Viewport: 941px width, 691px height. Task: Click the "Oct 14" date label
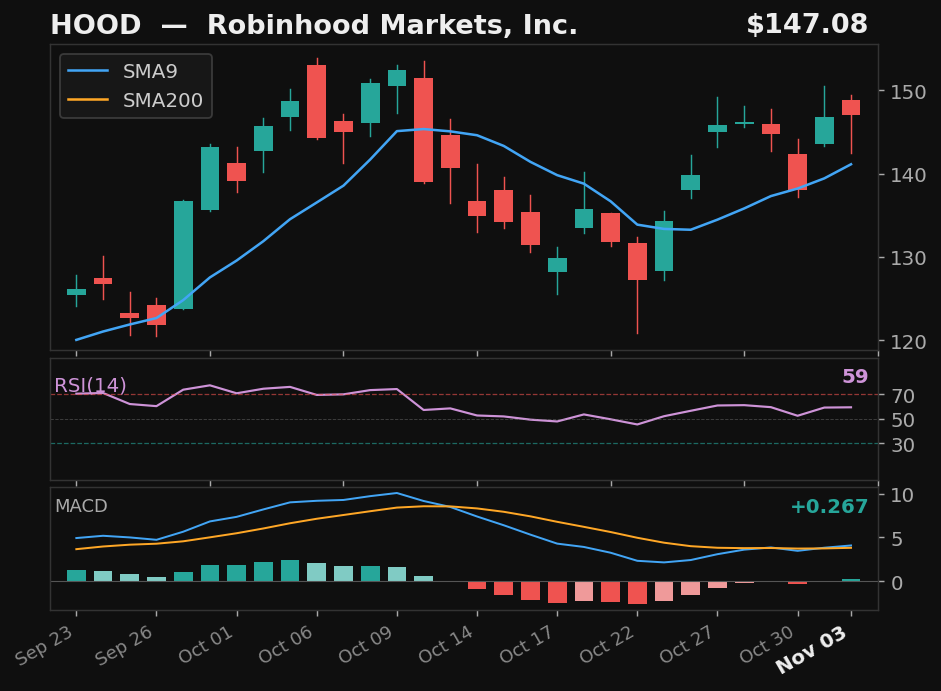click(446, 644)
